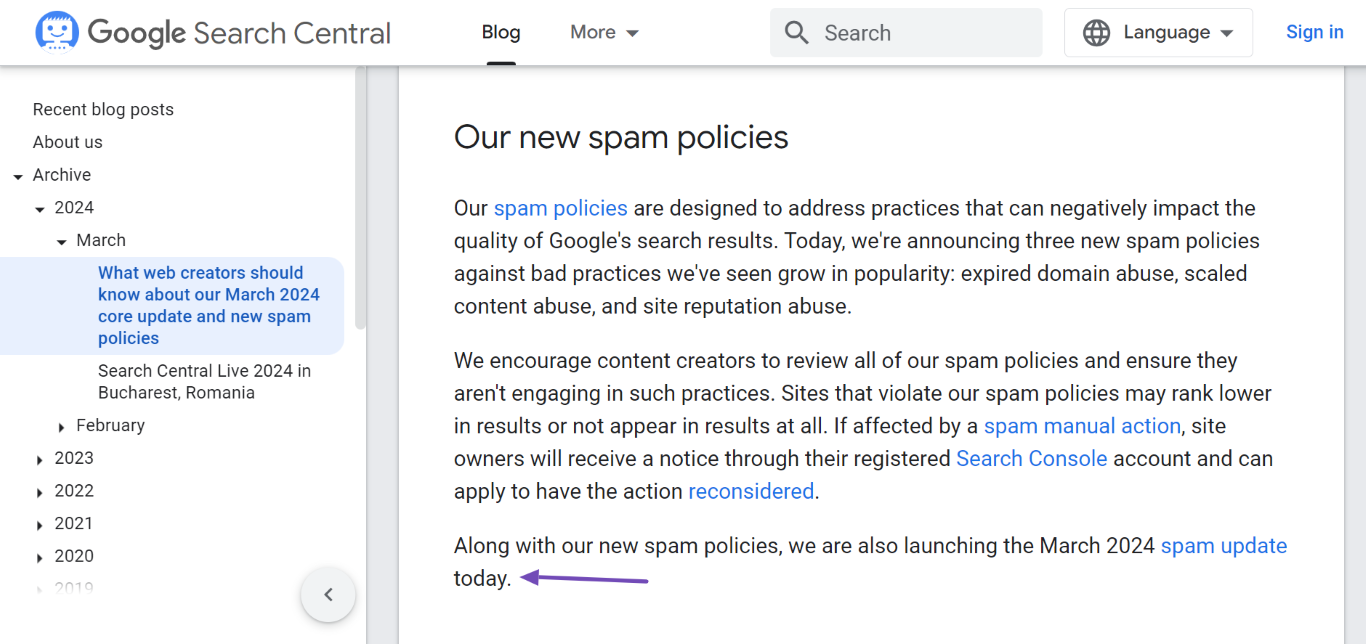Expand the 2020 archive node
1366x644 pixels.
(x=40, y=557)
